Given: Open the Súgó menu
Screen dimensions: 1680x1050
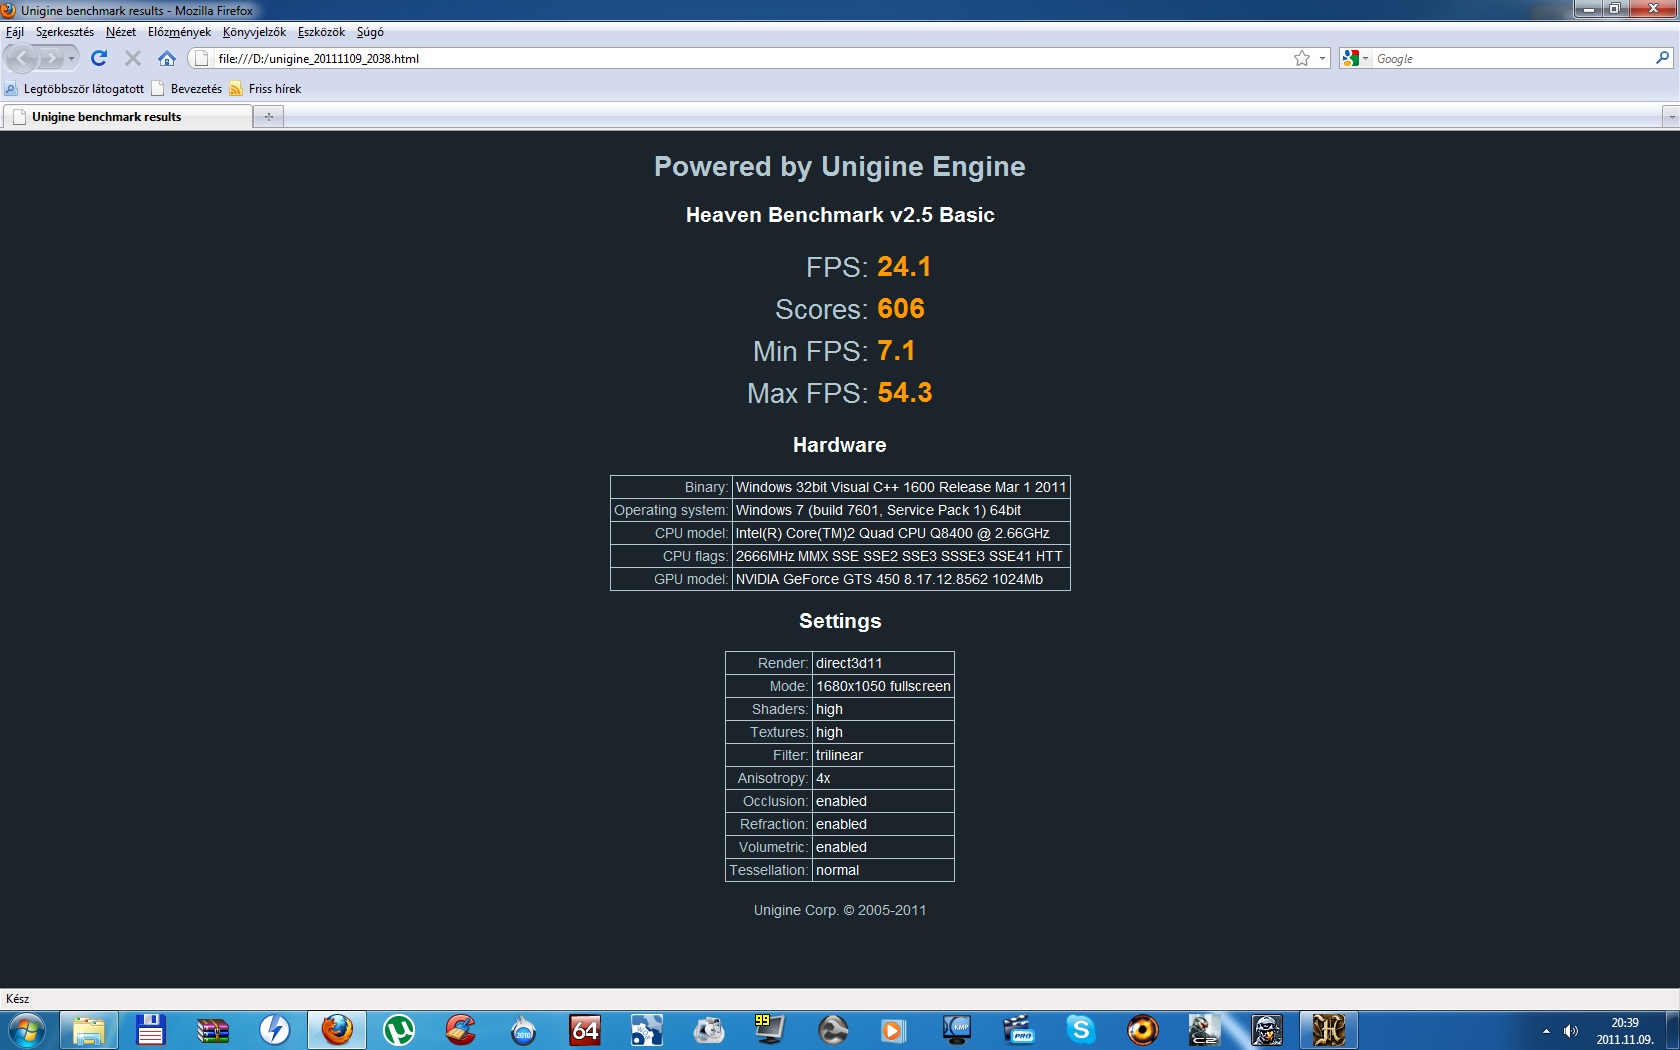Looking at the screenshot, I should tap(370, 32).
